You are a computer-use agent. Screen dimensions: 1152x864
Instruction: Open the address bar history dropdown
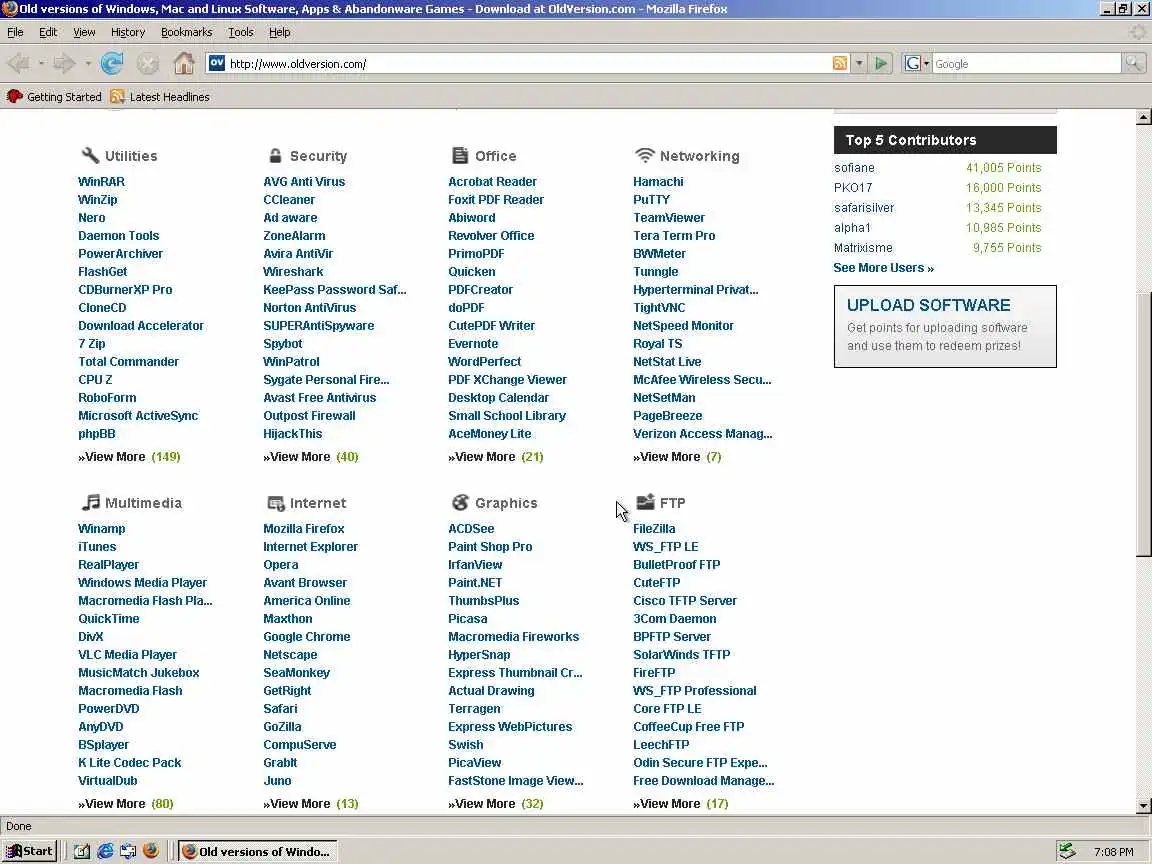coord(859,64)
